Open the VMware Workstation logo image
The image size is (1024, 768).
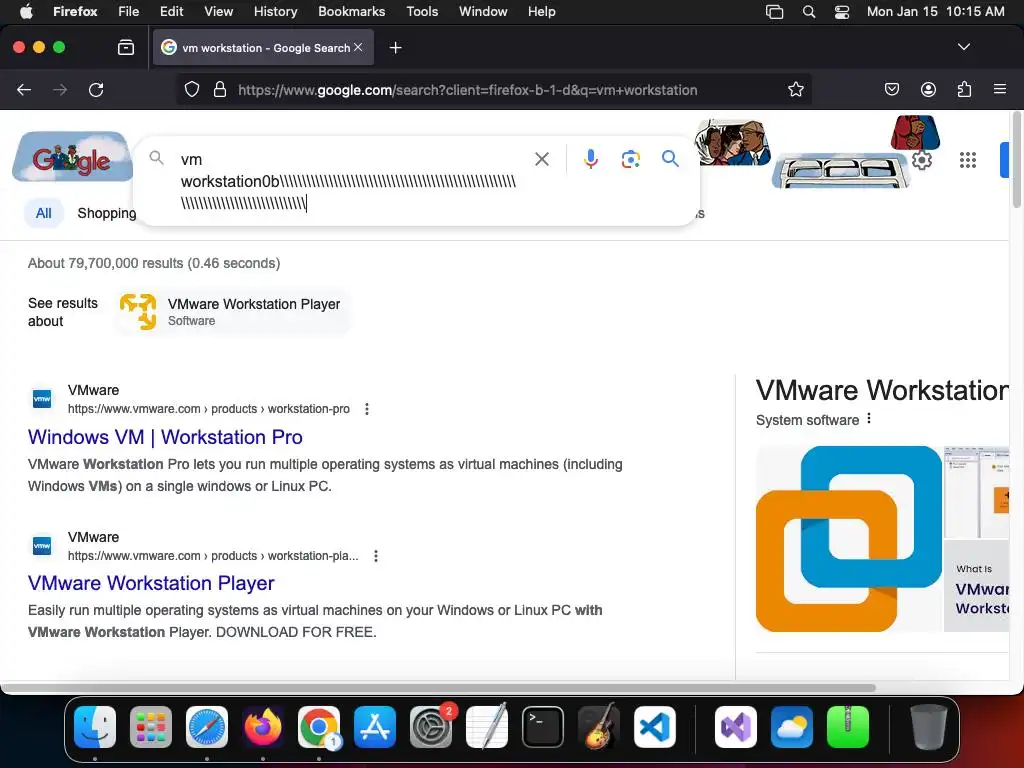point(849,539)
